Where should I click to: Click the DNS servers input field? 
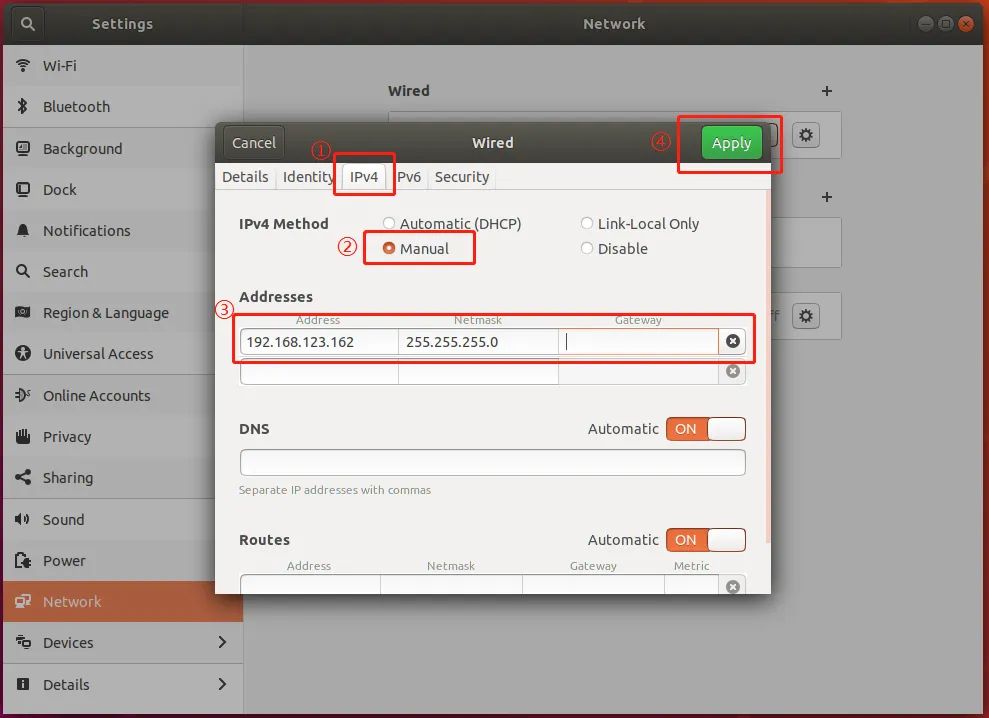coord(493,462)
